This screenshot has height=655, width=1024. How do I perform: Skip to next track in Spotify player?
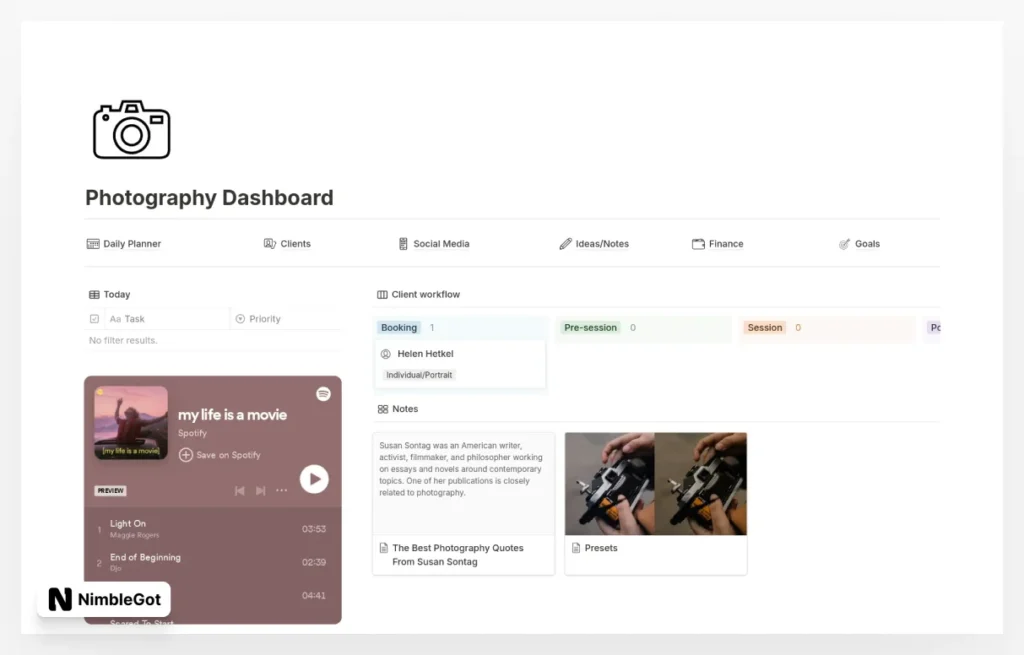coord(260,490)
